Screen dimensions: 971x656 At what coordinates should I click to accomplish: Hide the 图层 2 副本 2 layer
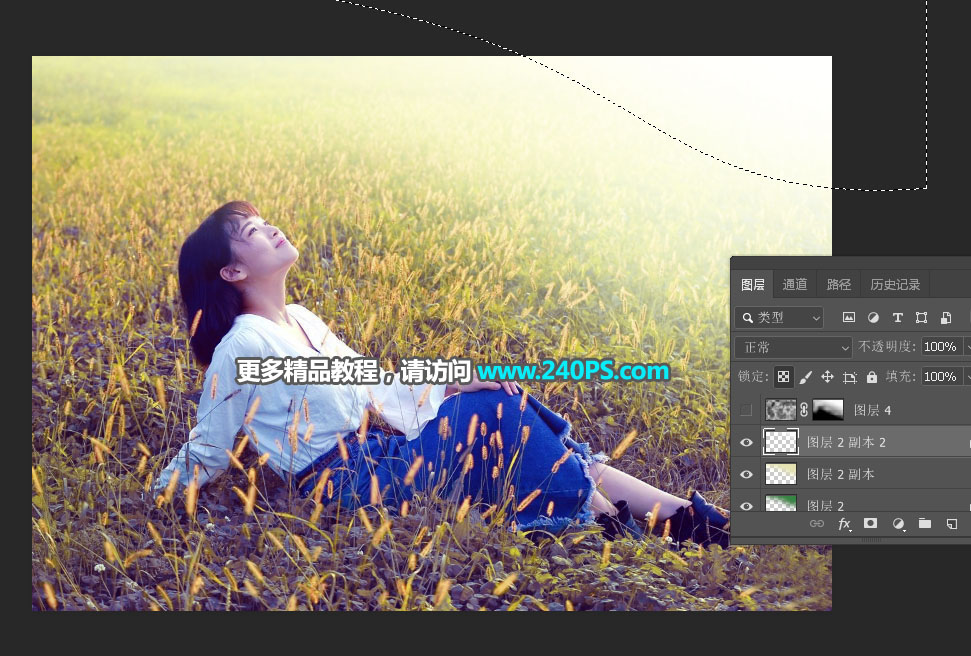(x=746, y=442)
